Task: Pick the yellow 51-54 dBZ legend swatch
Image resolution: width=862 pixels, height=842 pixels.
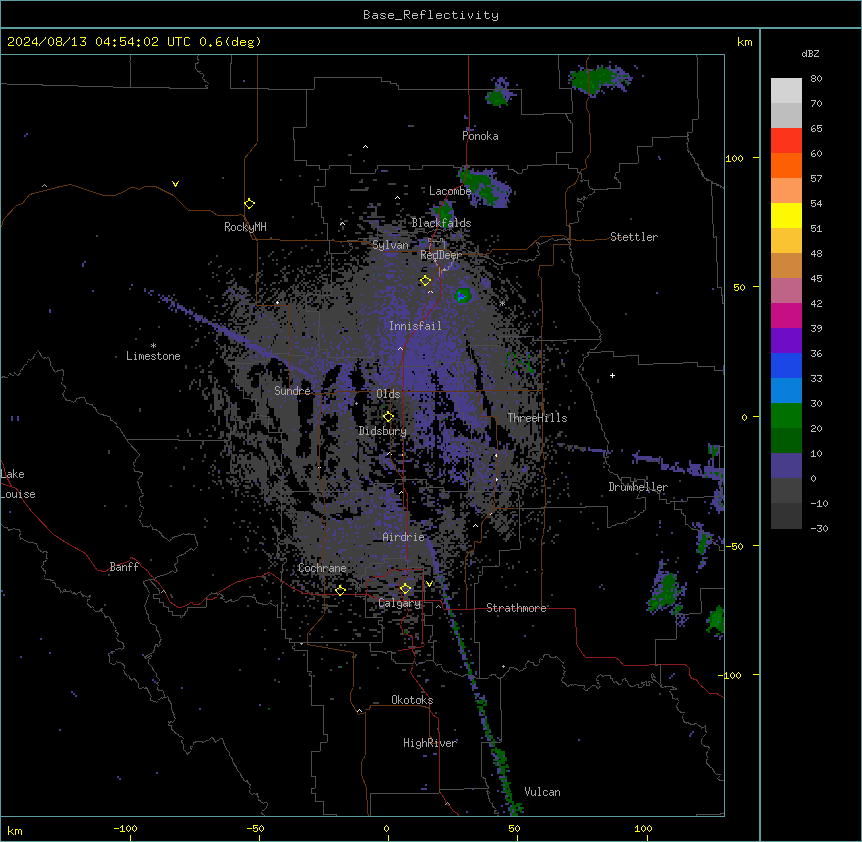Action: (x=786, y=215)
